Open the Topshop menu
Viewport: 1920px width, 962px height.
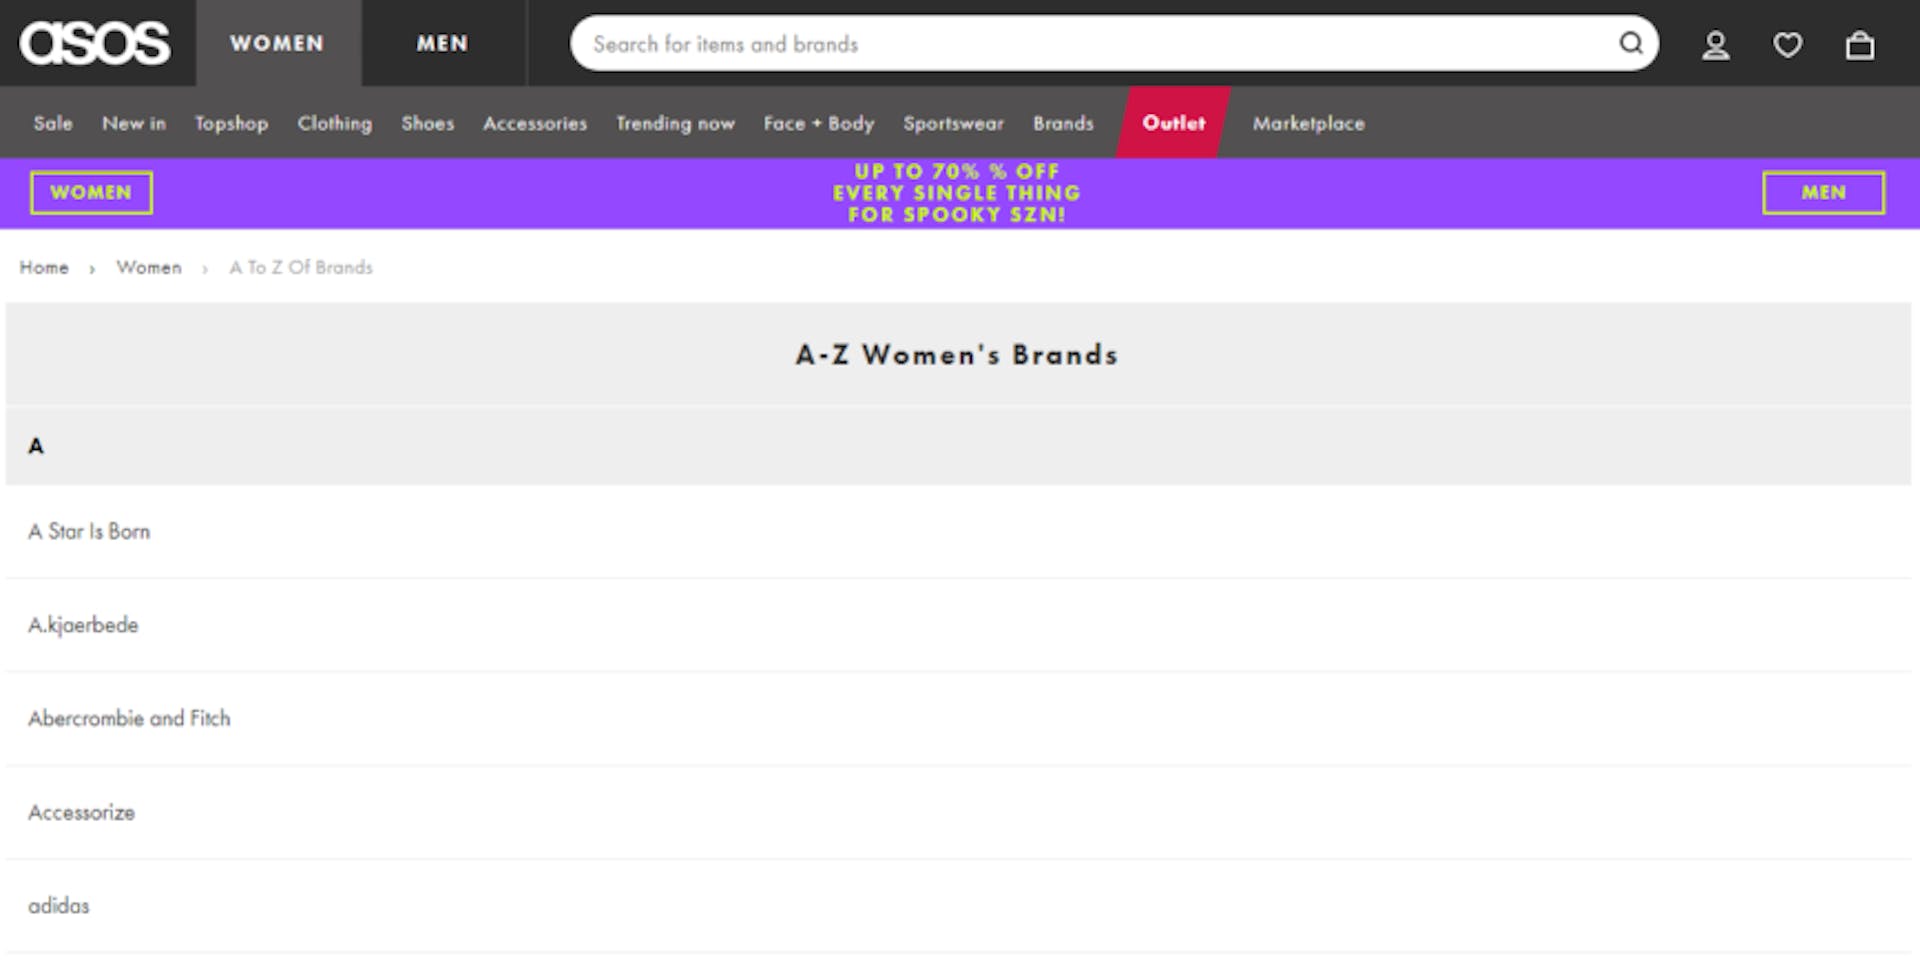click(x=231, y=123)
